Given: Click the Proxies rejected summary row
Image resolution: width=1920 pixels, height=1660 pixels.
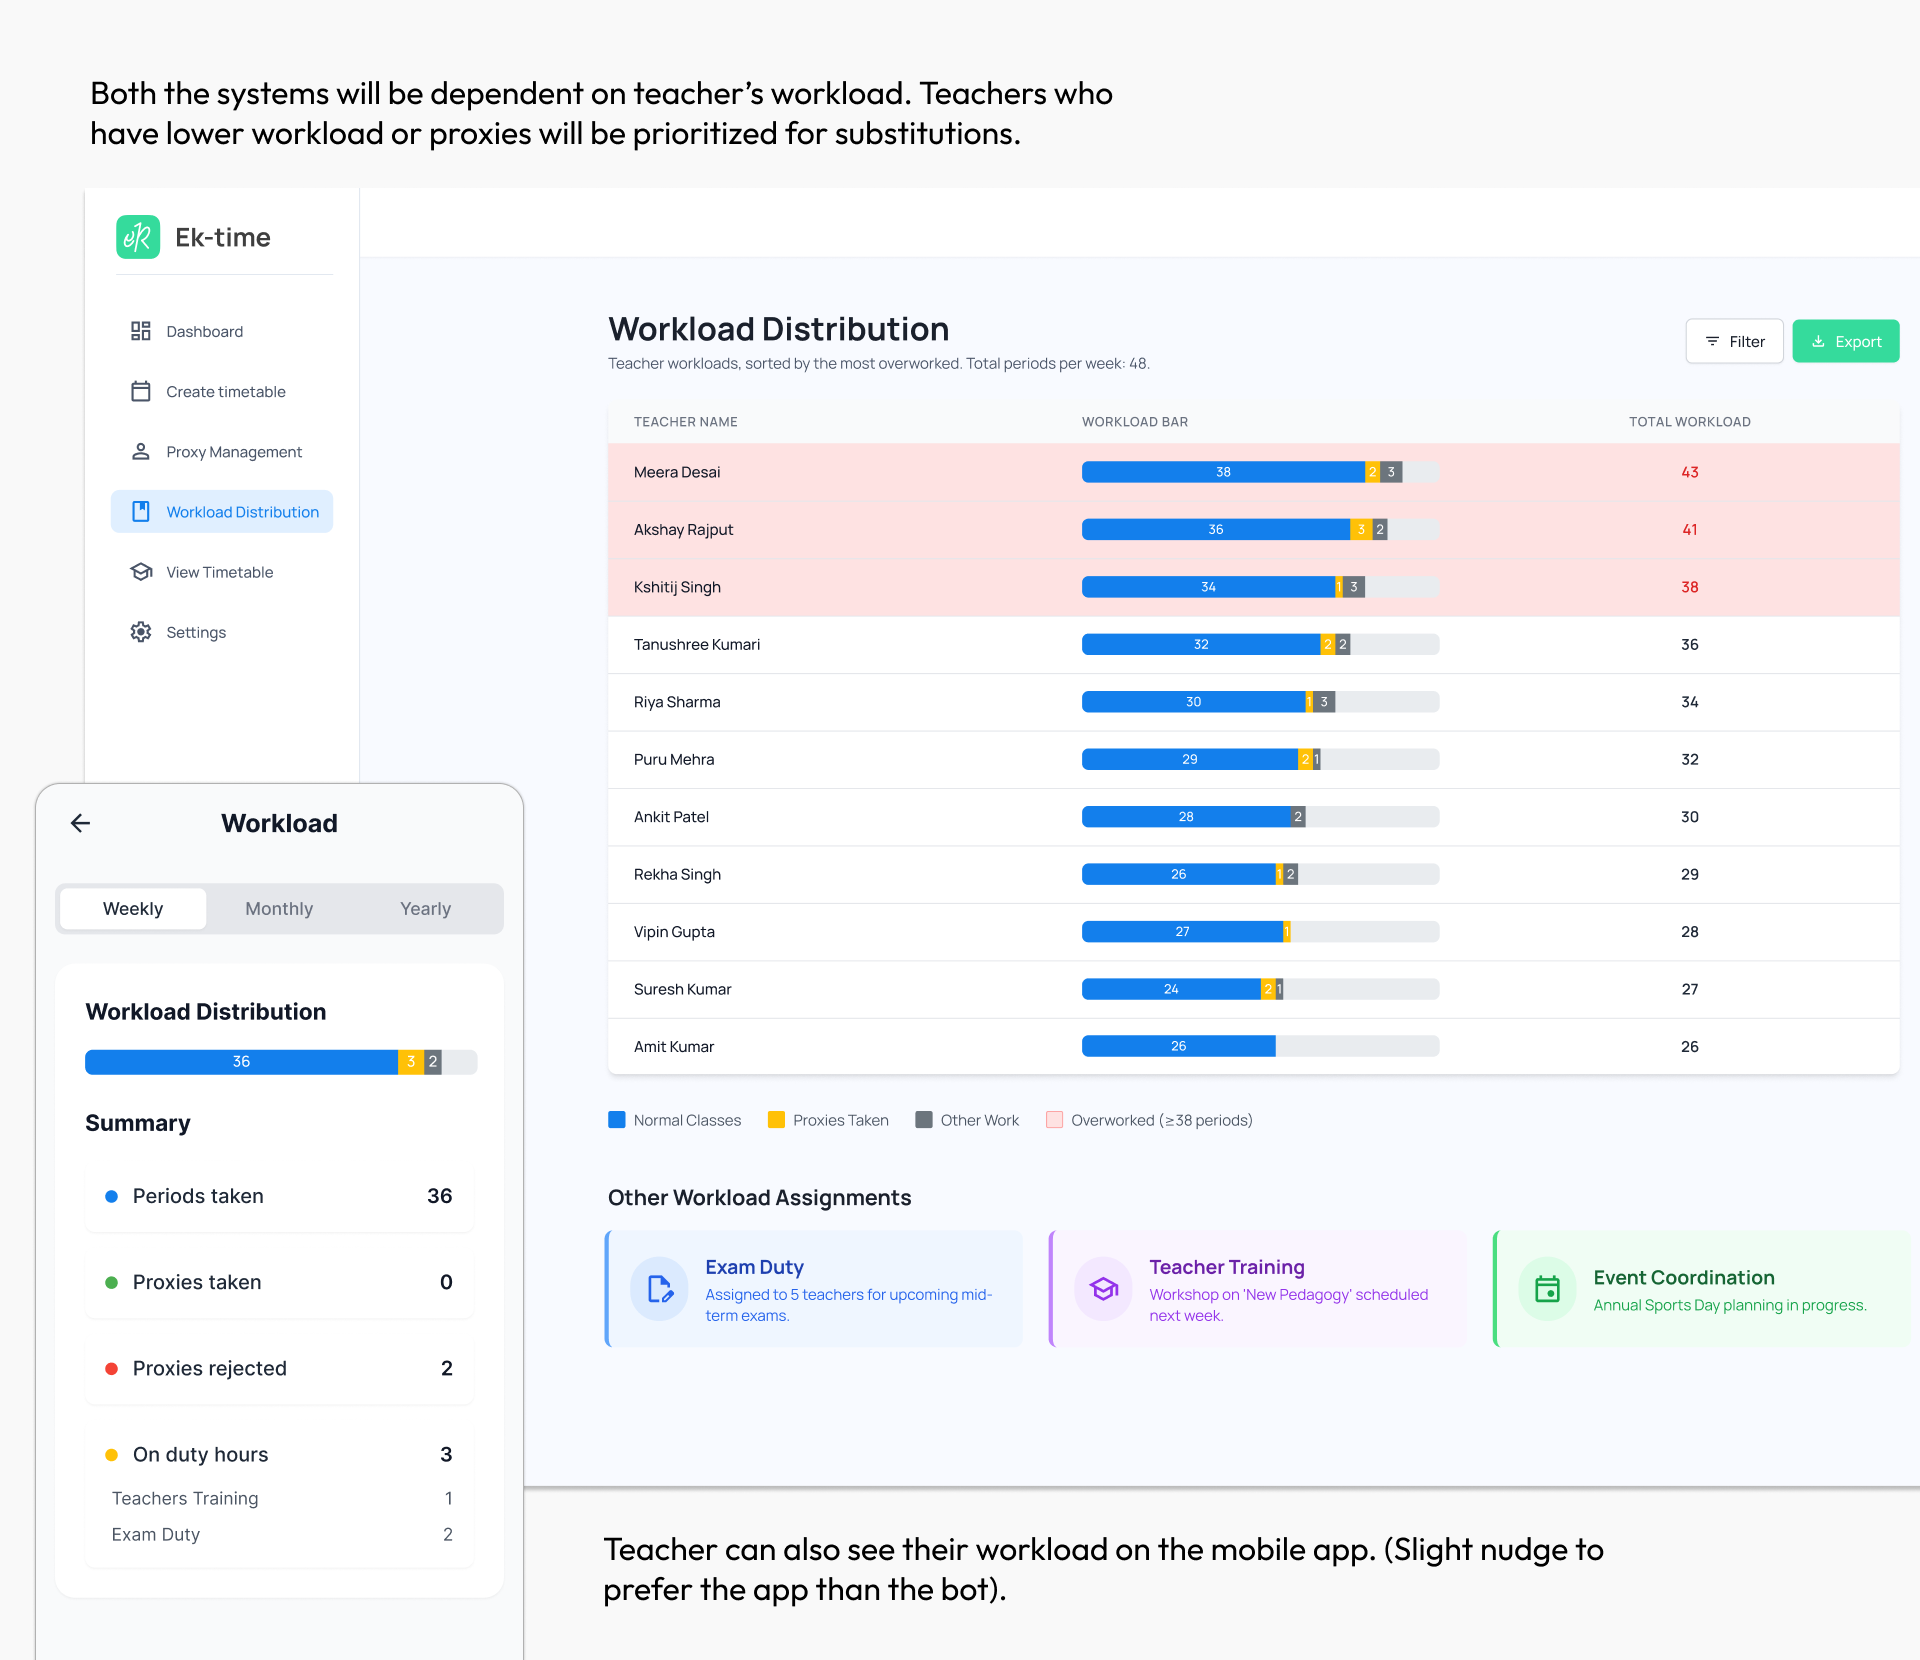Looking at the screenshot, I should [x=279, y=1368].
